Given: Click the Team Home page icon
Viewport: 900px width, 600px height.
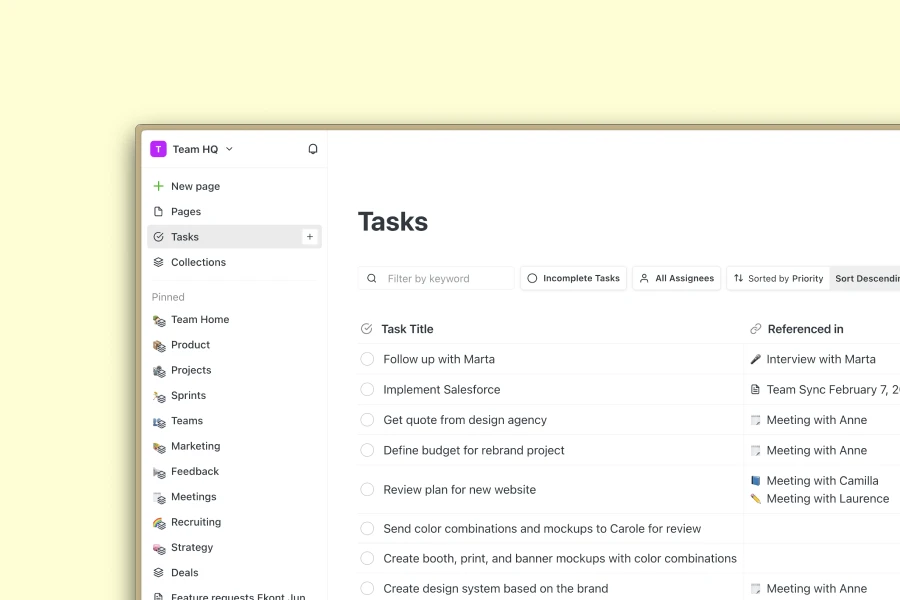Looking at the screenshot, I should pyautogui.click(x=160, y=320).
